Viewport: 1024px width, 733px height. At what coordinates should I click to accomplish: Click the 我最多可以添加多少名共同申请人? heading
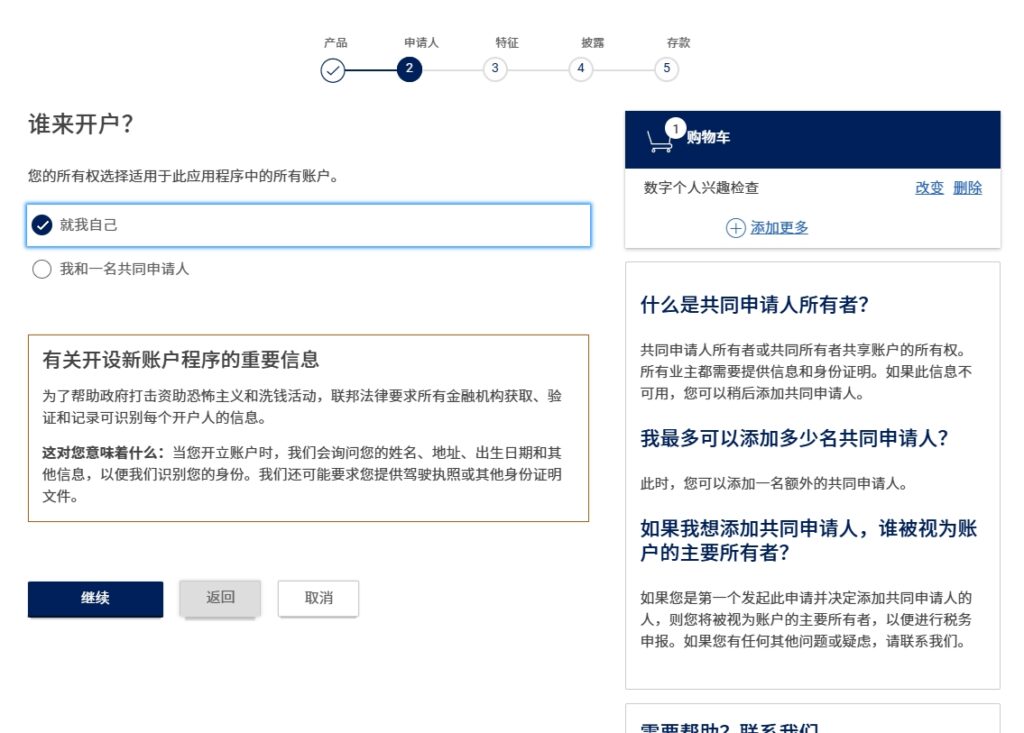click(794, 438)
